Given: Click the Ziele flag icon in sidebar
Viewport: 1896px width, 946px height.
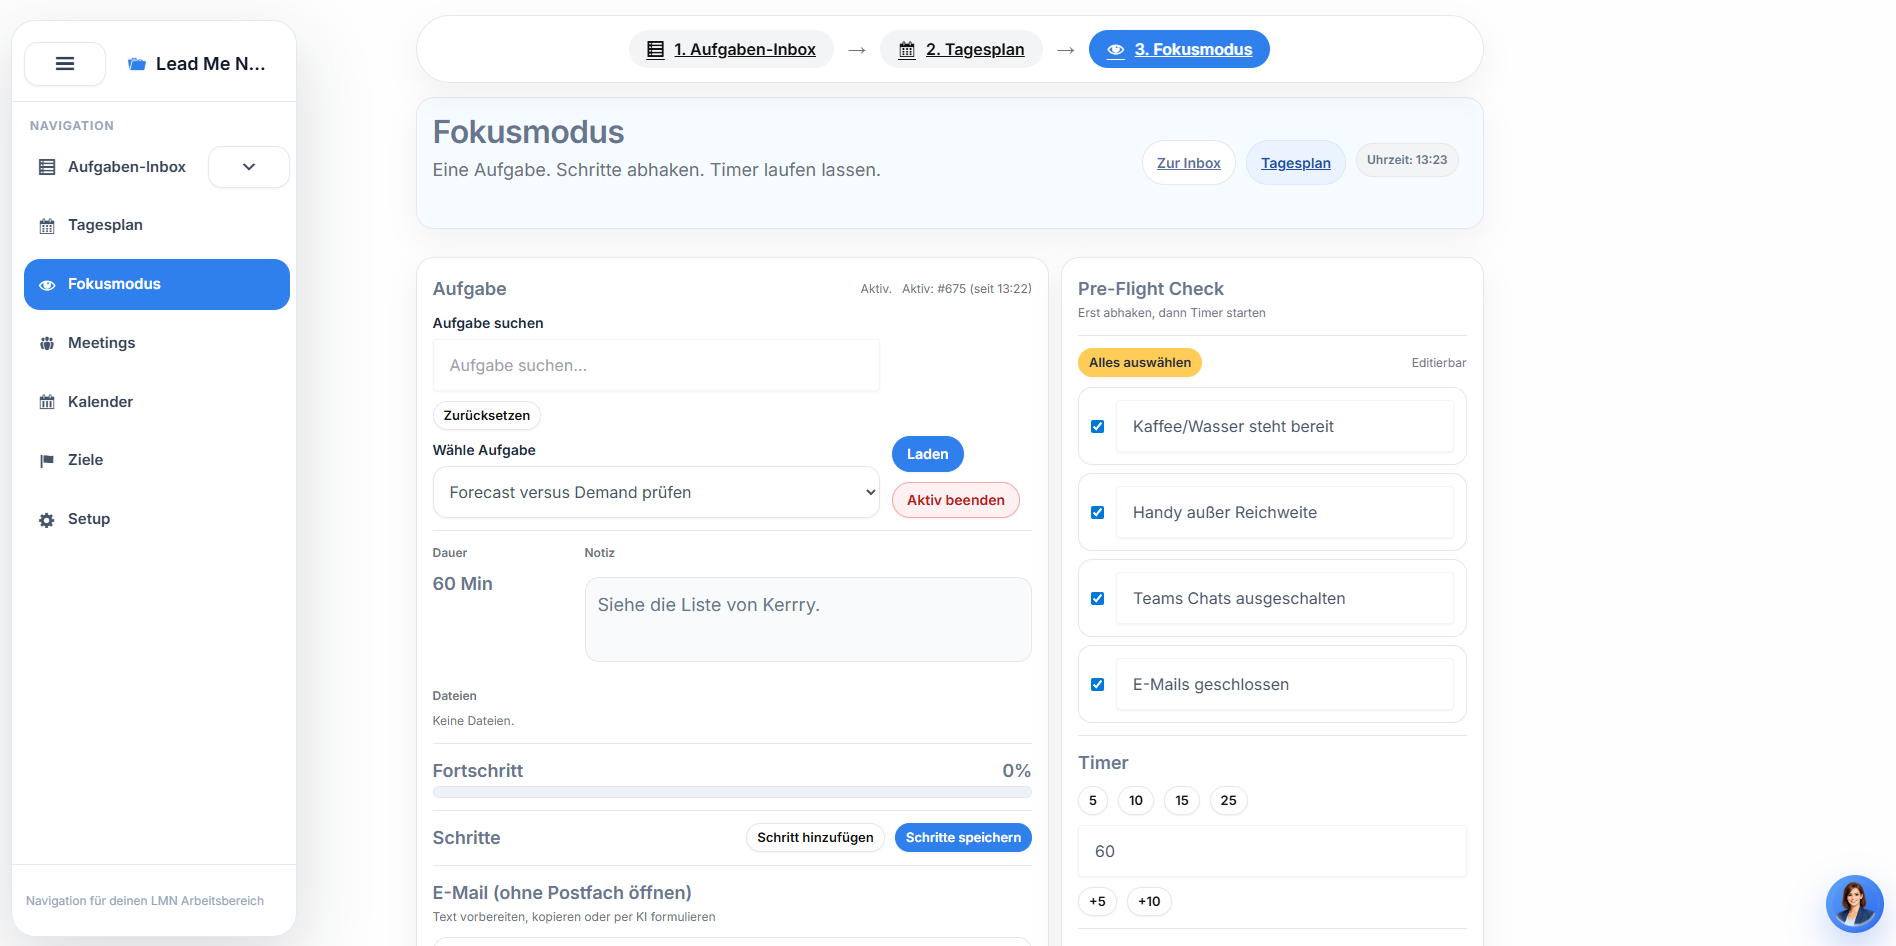Looking at the screenshot, I should (47, 461).
